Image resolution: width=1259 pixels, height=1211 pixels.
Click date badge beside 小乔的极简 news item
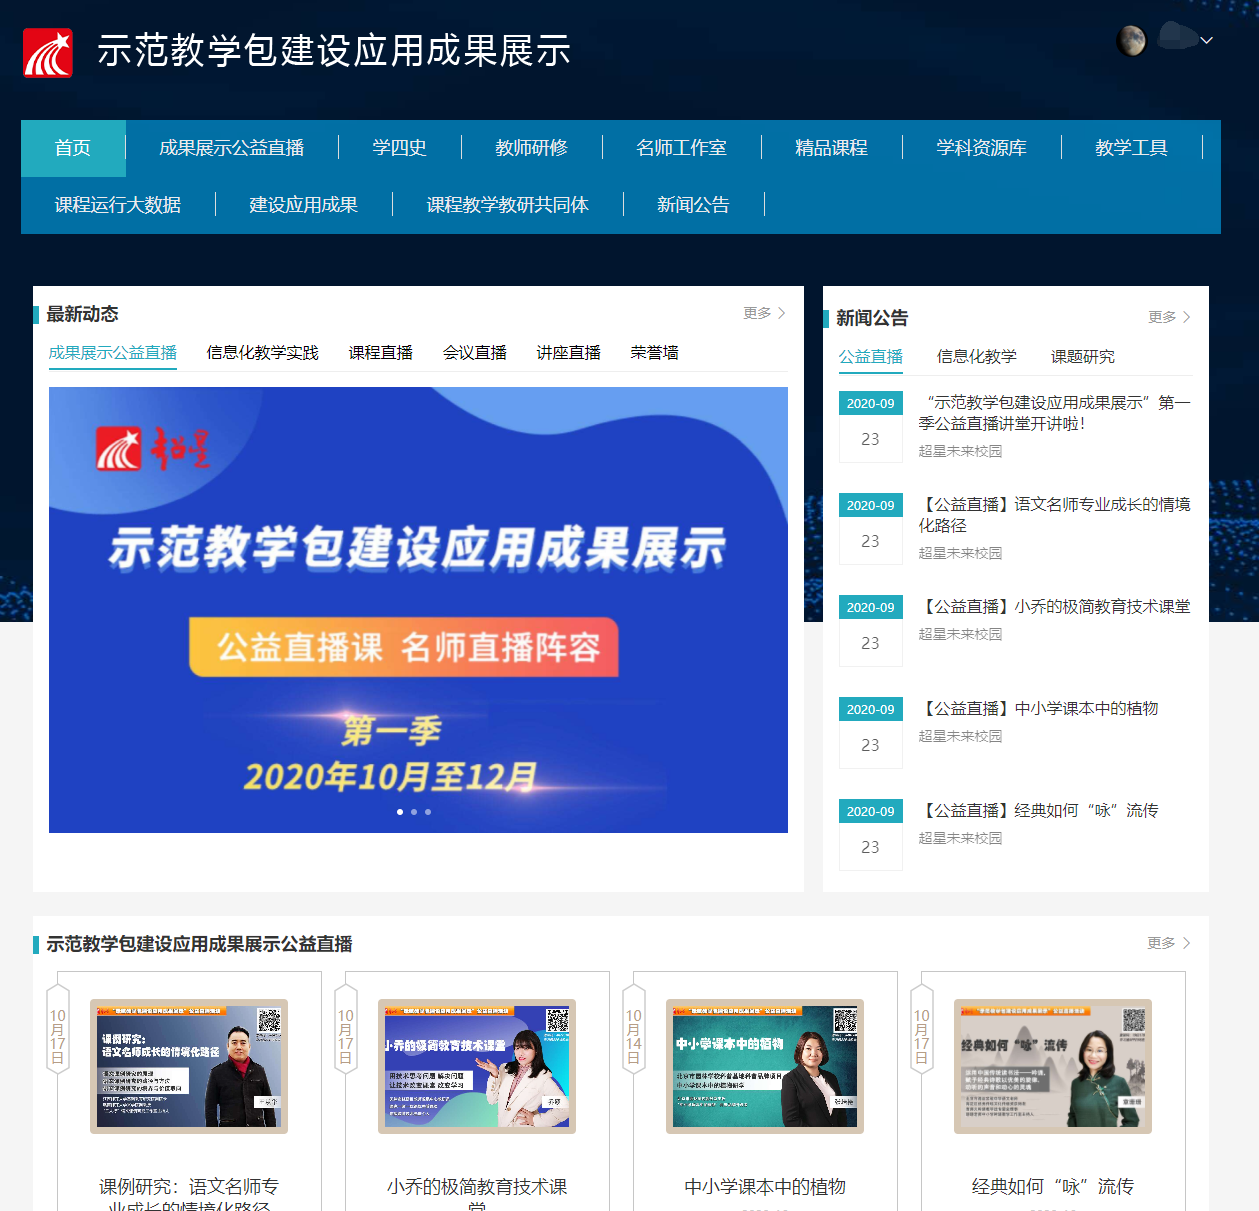point(871,631)
